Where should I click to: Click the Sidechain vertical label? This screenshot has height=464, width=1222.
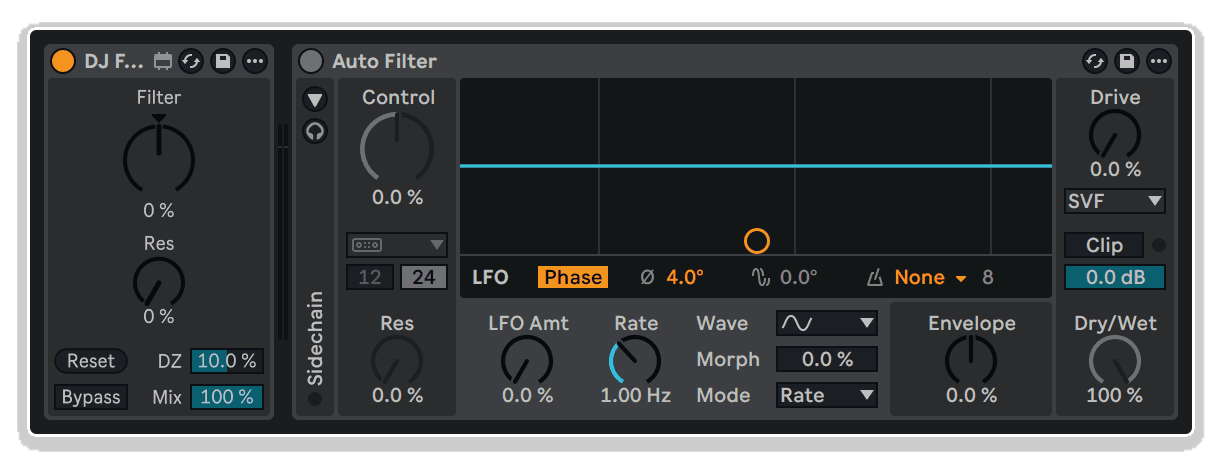point(316,338)
